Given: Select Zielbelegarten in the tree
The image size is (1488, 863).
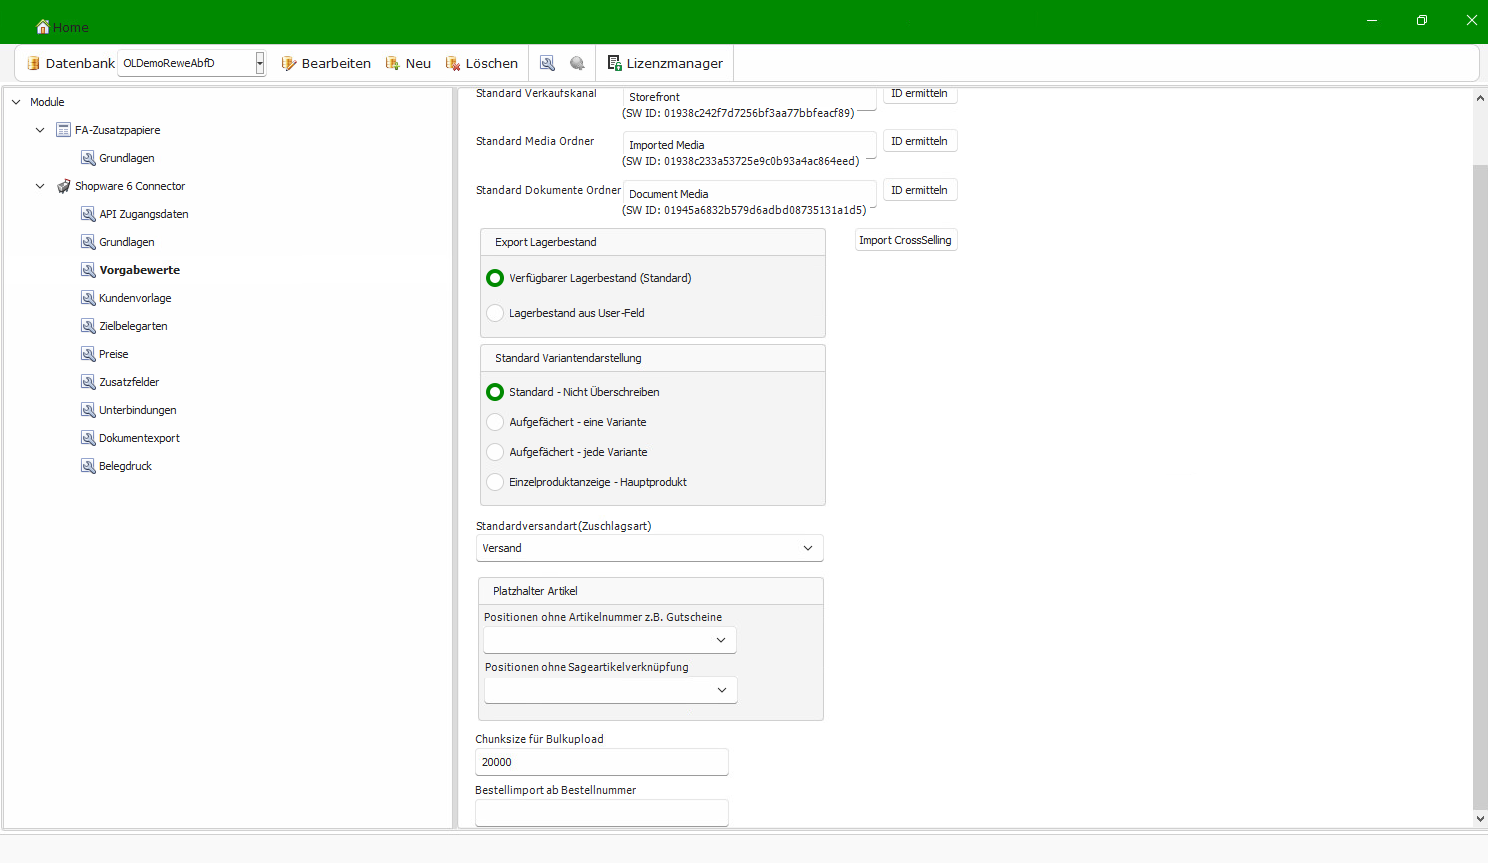Looking at the screenshot, I should click(133, 326).
